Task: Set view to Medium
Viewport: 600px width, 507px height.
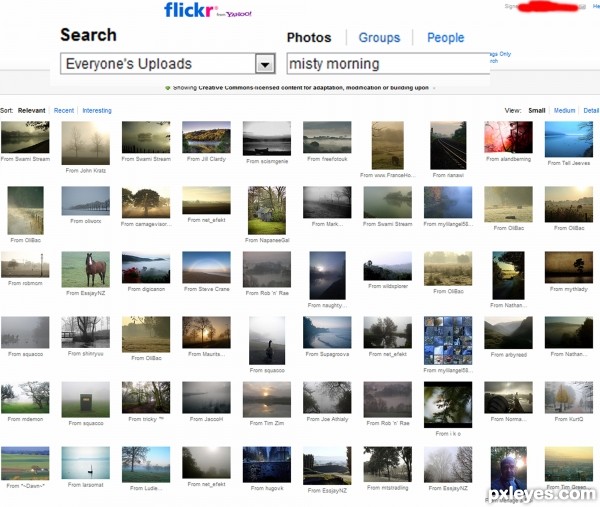Action: coord(564,111)
